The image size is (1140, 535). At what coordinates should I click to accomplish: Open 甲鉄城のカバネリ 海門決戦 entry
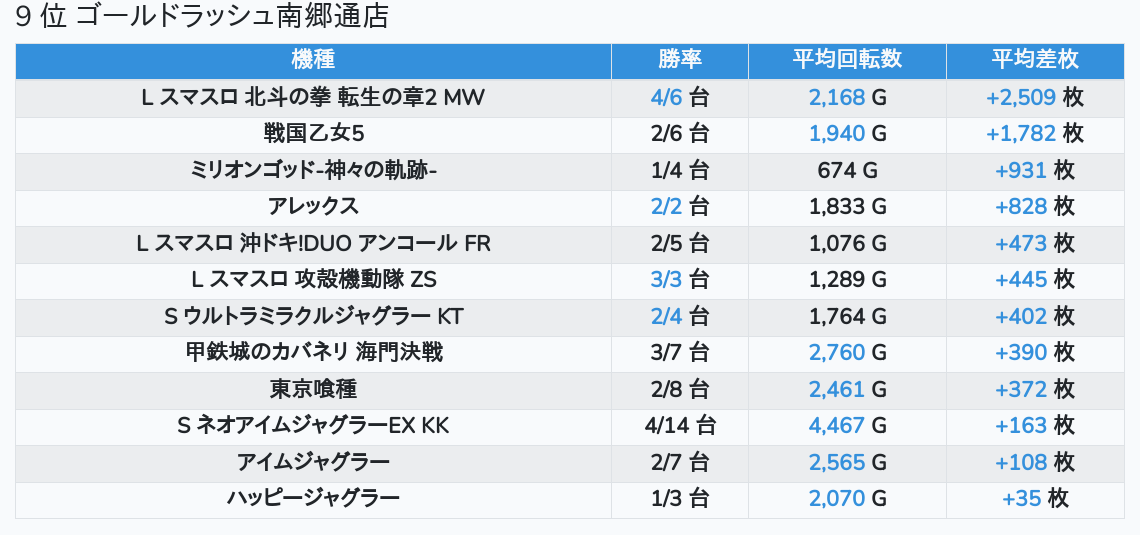point(313,353)
